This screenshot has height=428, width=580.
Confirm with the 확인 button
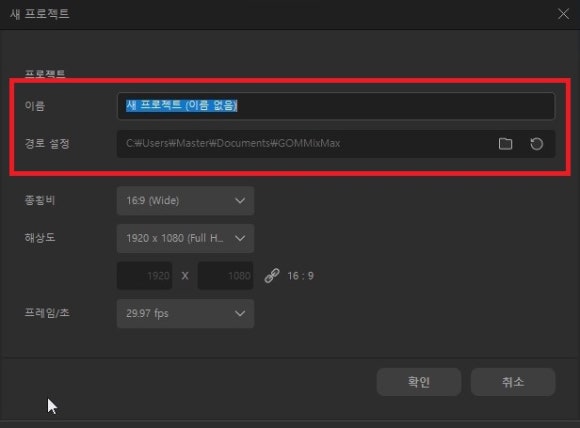tap(419, 382)
